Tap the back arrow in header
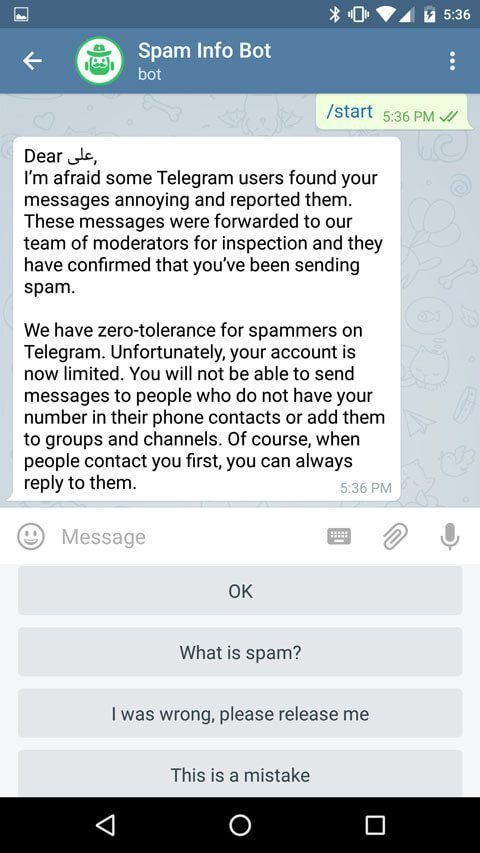 point(32,61)
